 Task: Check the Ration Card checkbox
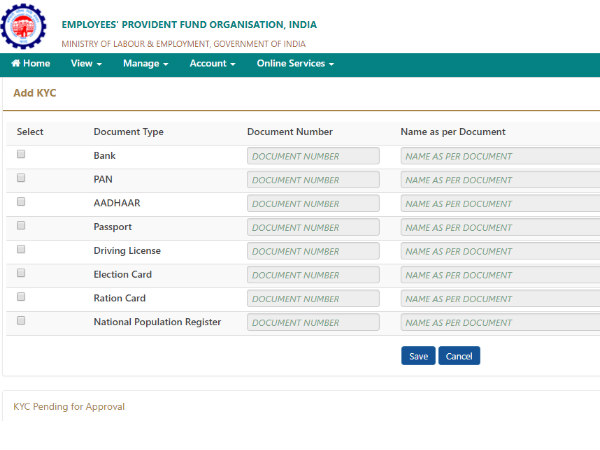click(21, 297)
